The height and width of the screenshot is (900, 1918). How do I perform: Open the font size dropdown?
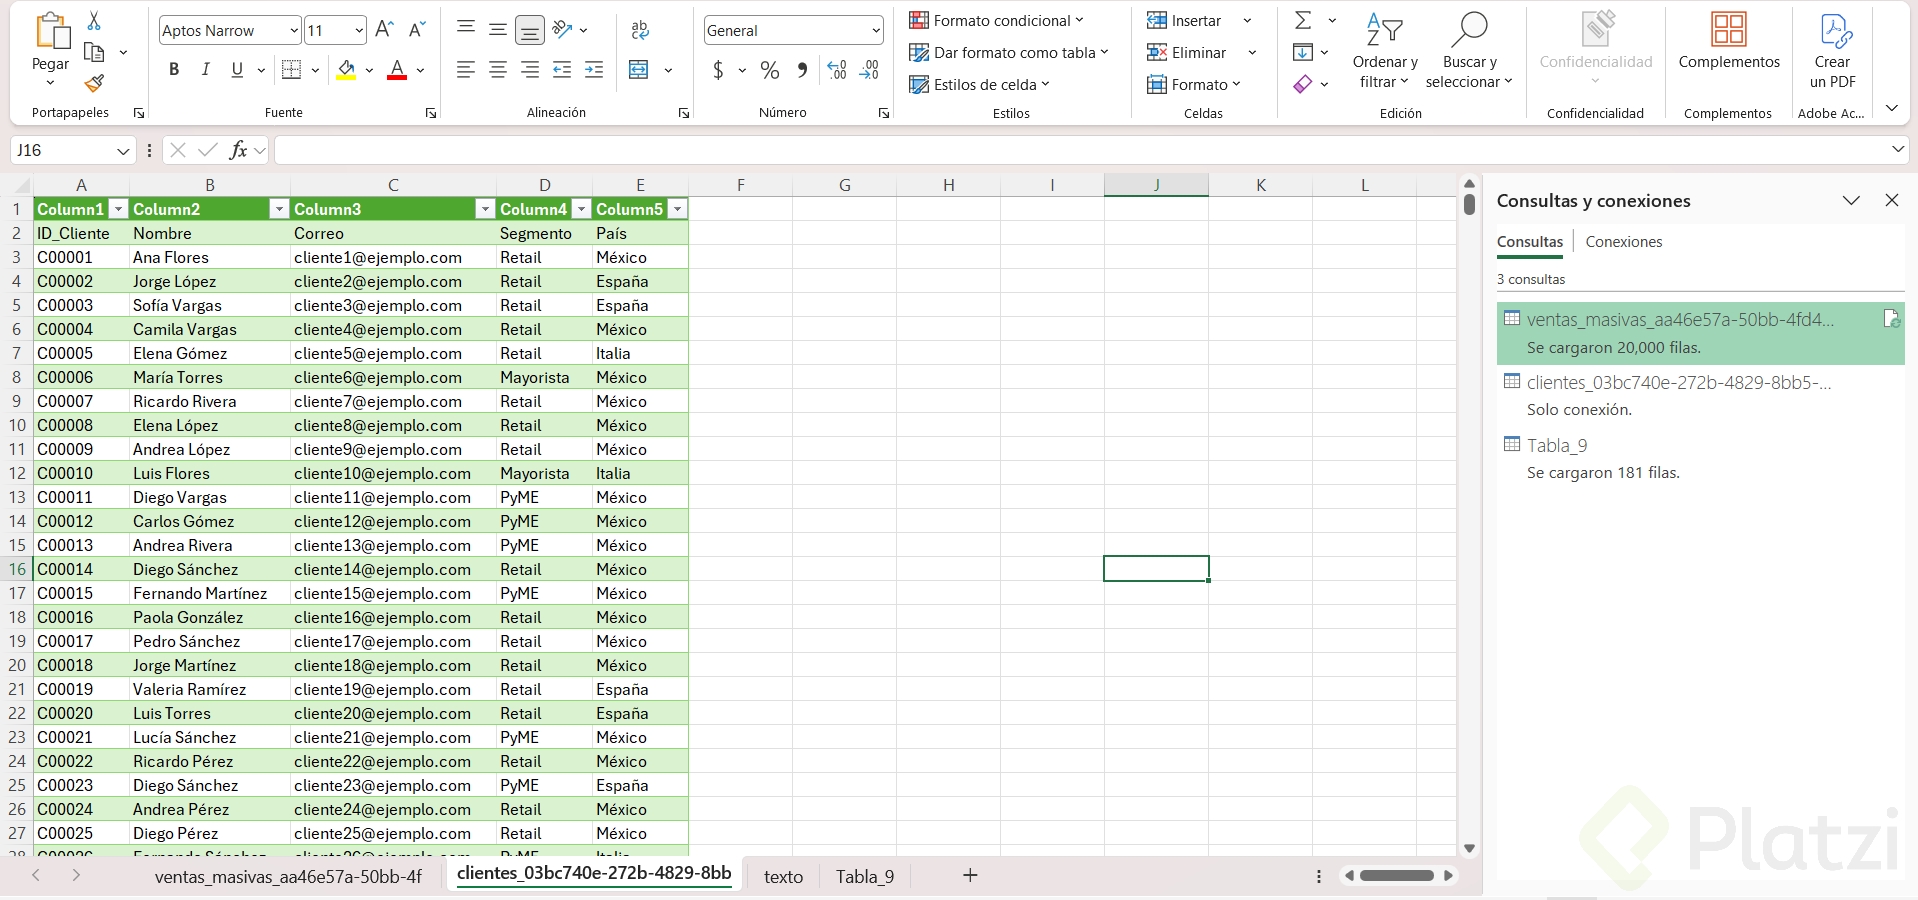[x=359, y=31]
